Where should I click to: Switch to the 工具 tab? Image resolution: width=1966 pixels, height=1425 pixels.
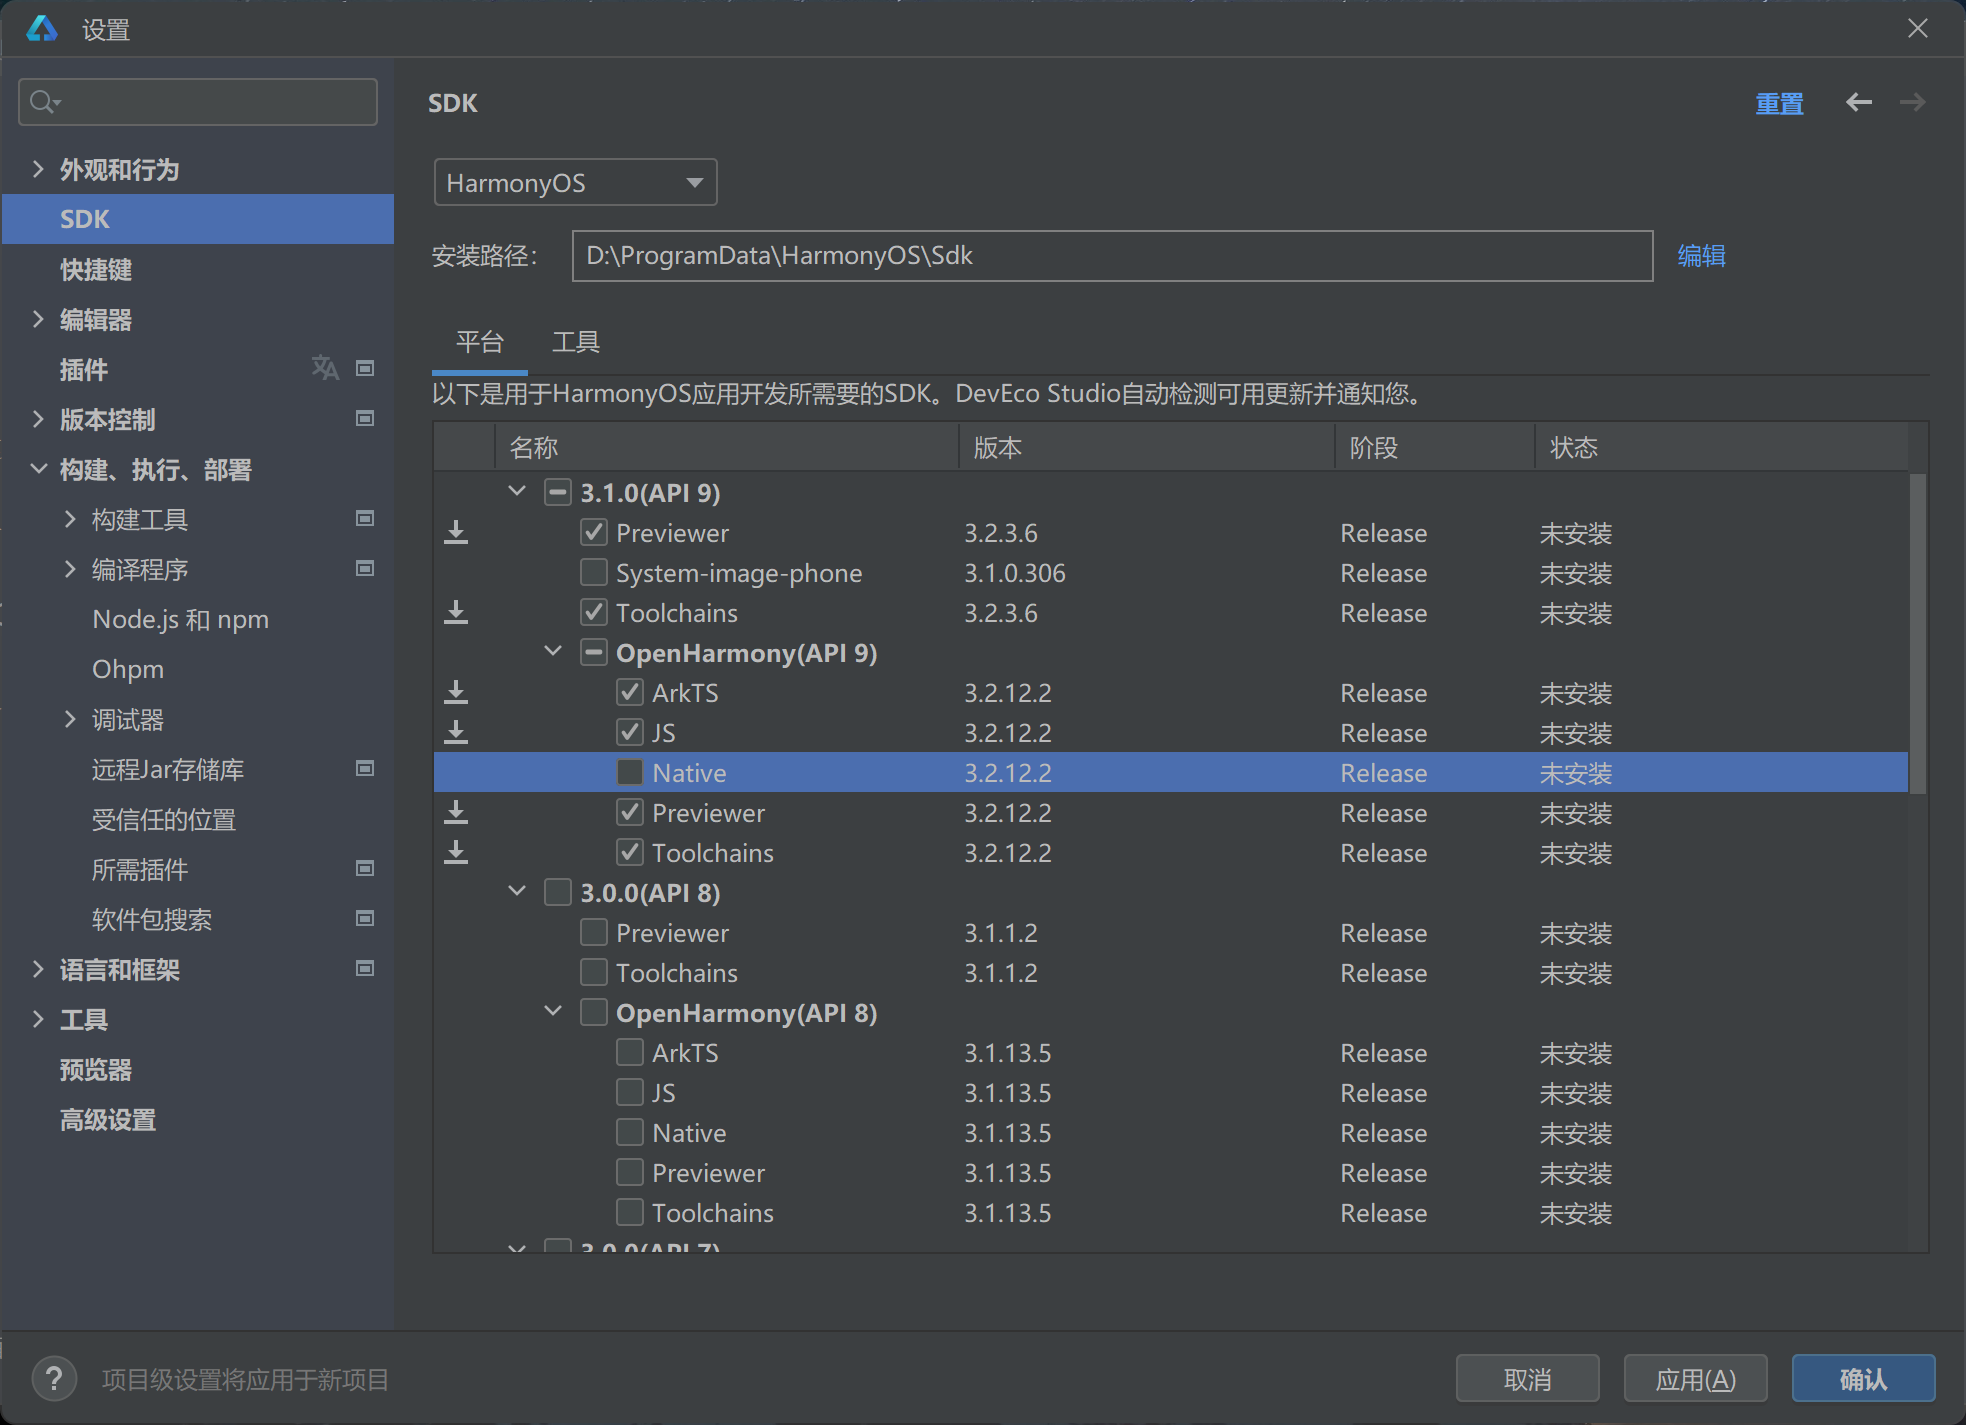click(x=576, y=342)
